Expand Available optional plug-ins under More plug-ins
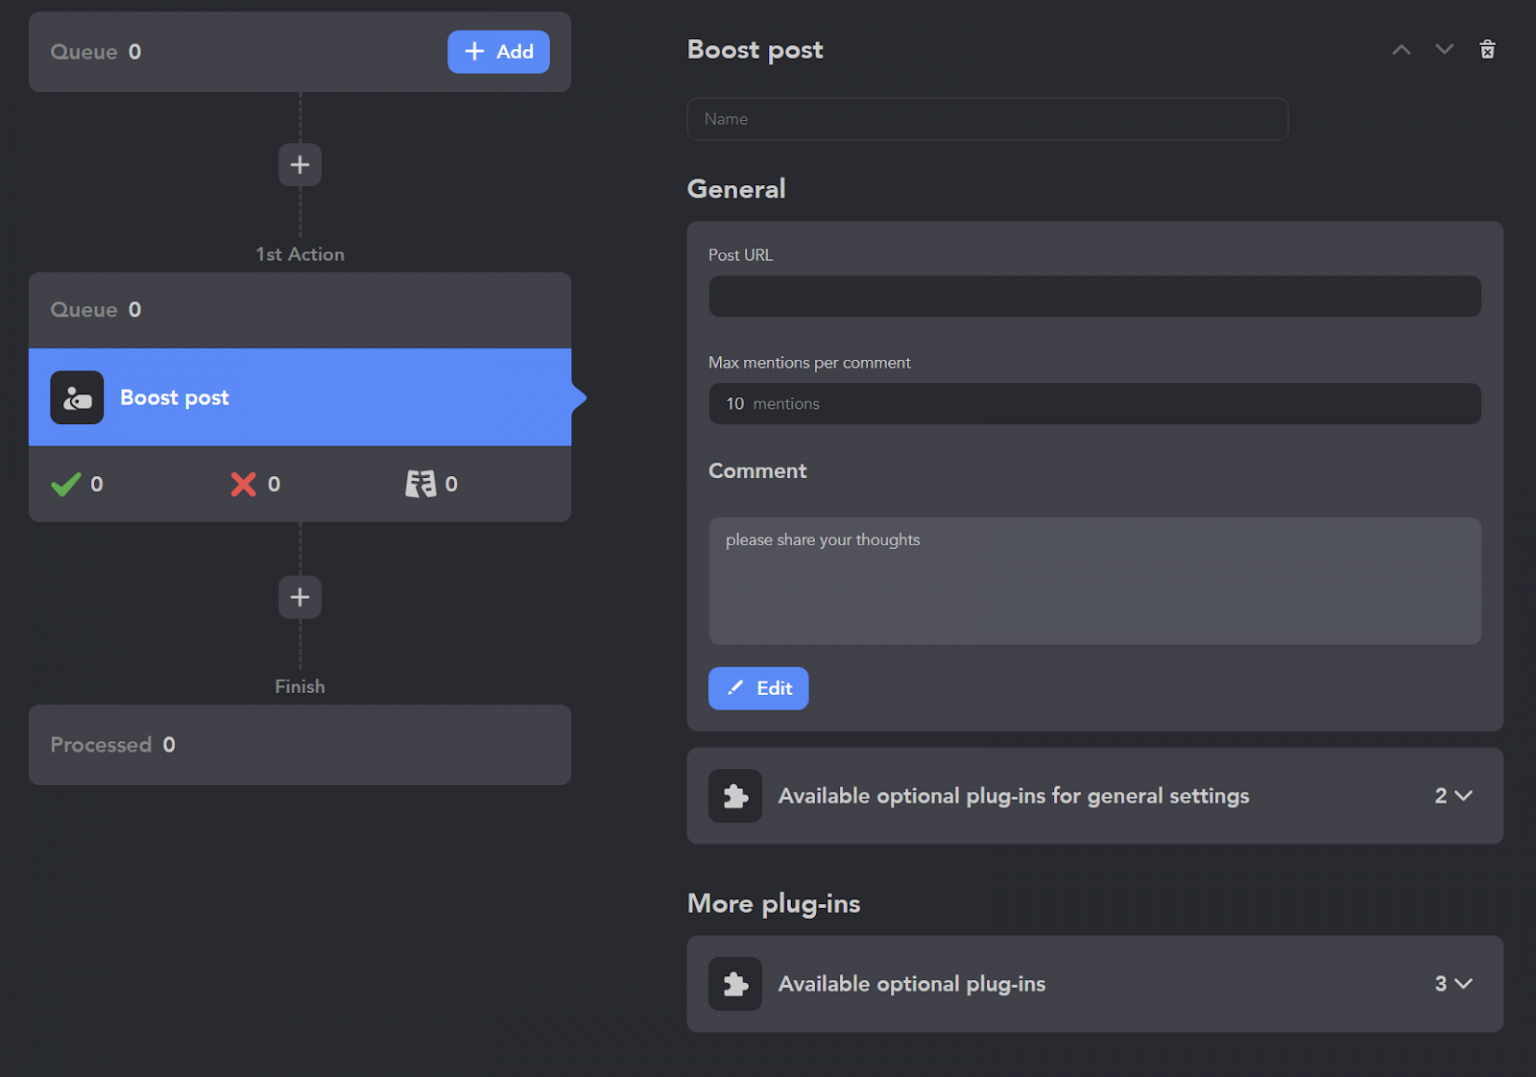The image size is (1536, 1077). [x=1453, y=984]
